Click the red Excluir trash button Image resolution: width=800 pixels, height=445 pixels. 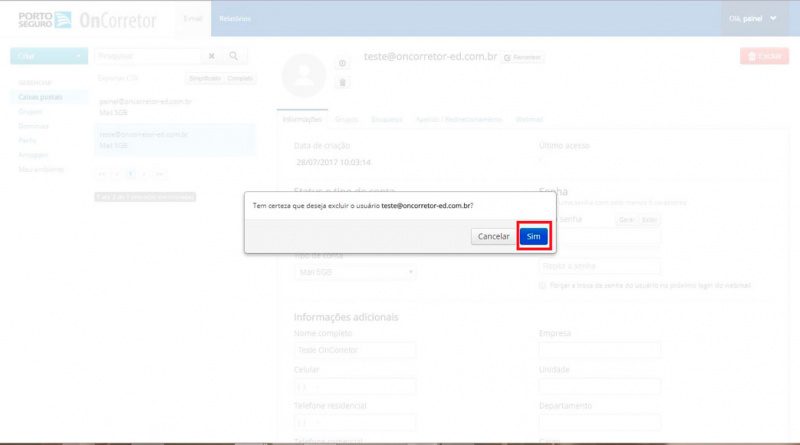pos(764,56)
